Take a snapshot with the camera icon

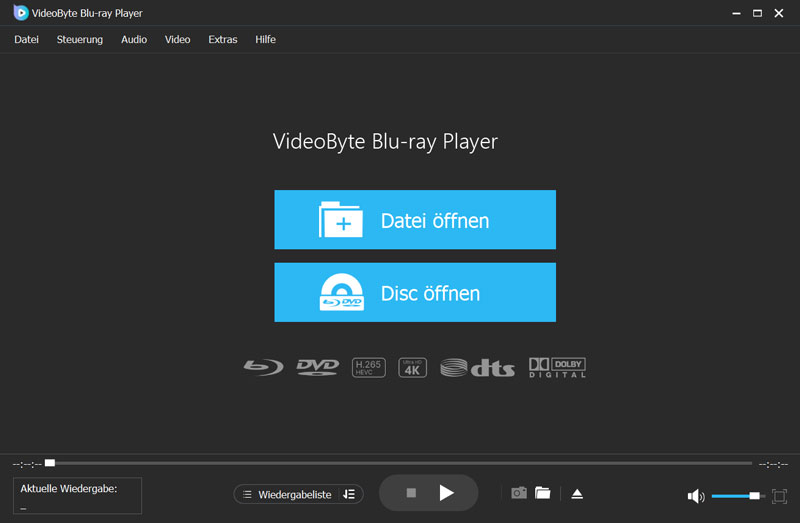(518, 493)
